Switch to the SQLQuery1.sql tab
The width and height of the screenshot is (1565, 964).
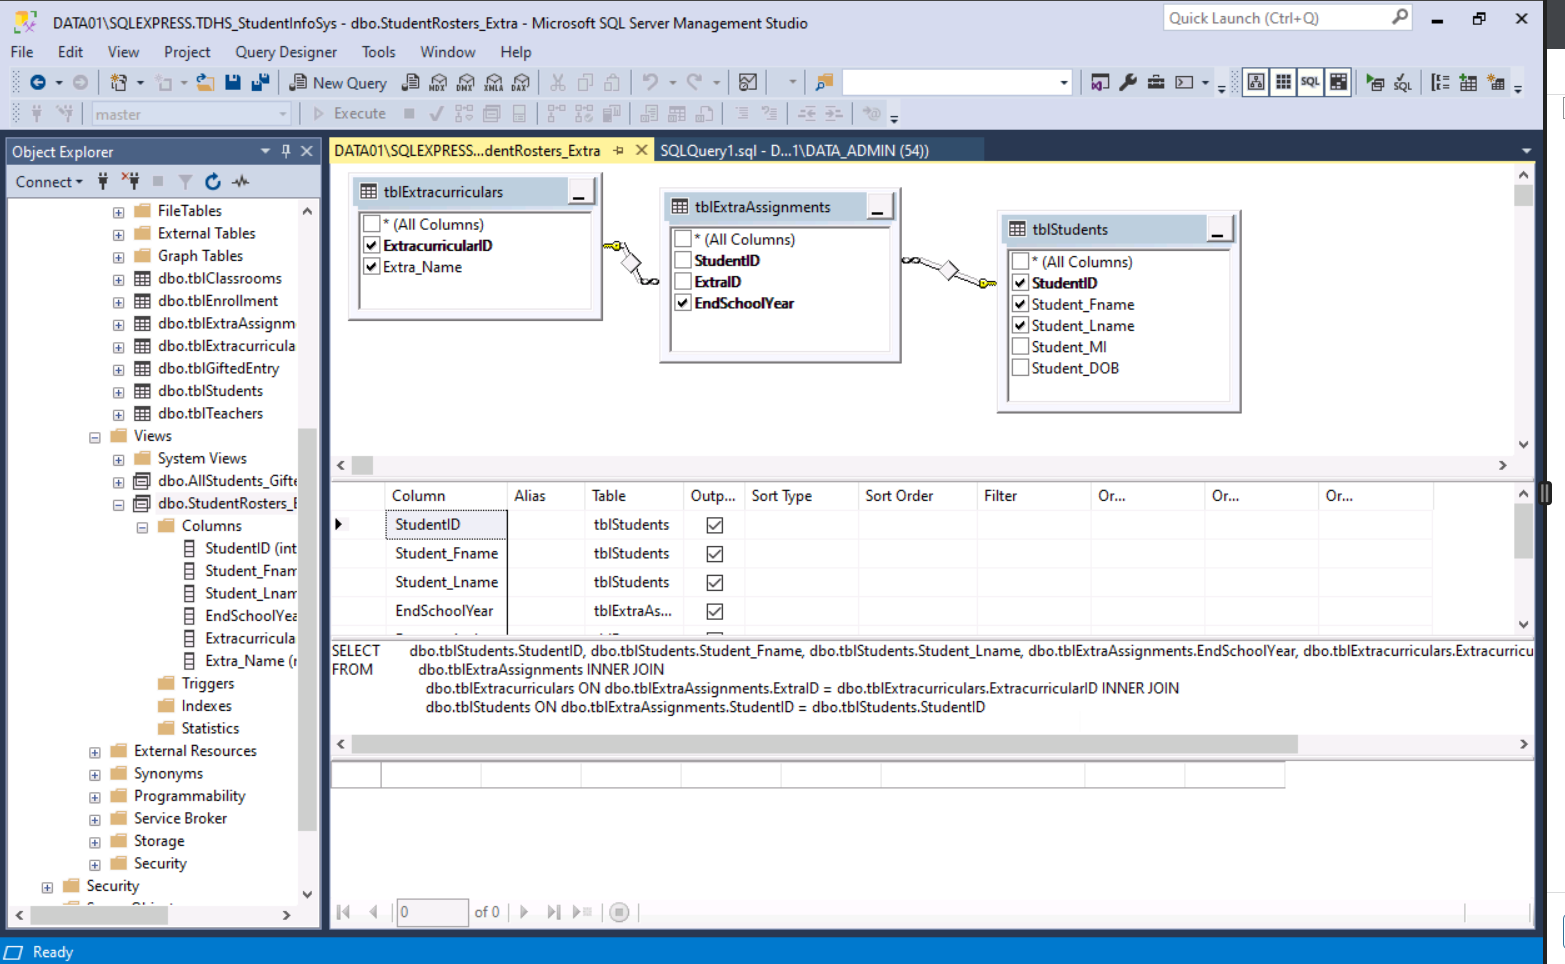tap(794, 150)
